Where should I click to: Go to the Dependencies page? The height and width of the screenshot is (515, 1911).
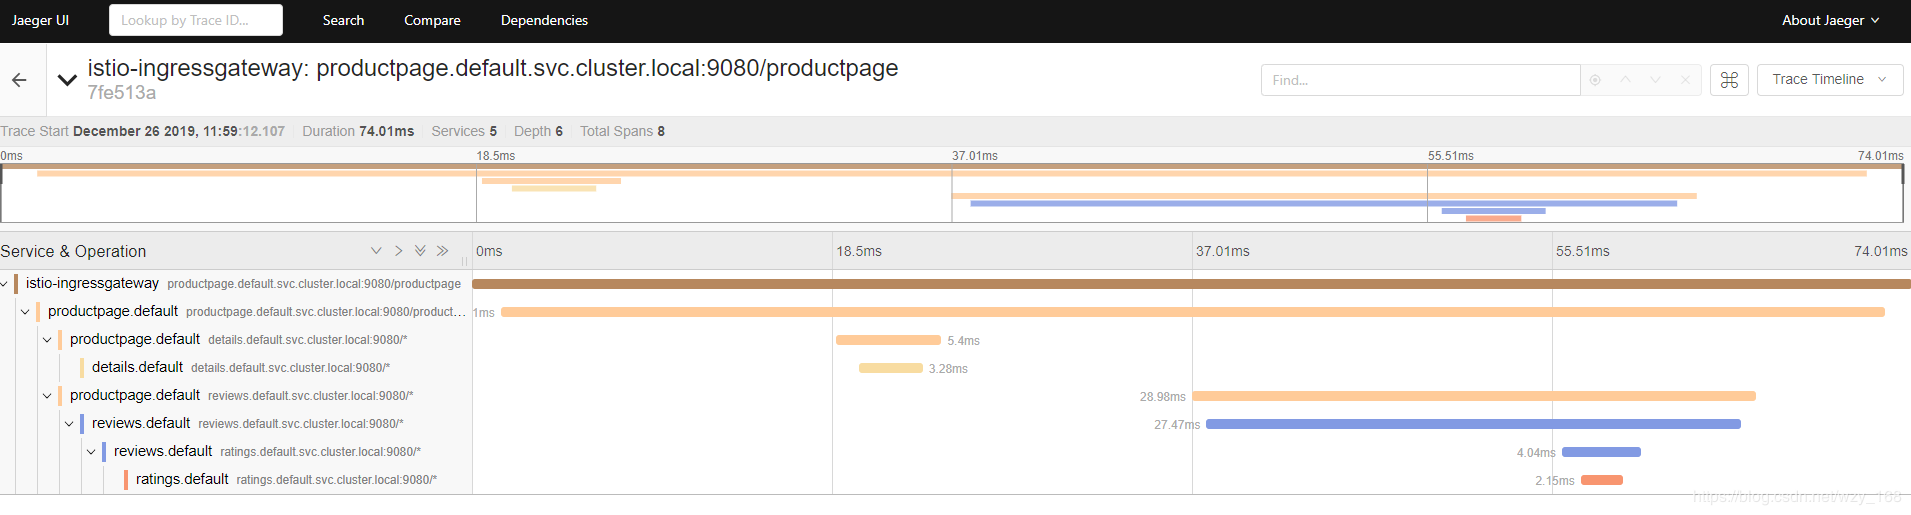[544, 20]
